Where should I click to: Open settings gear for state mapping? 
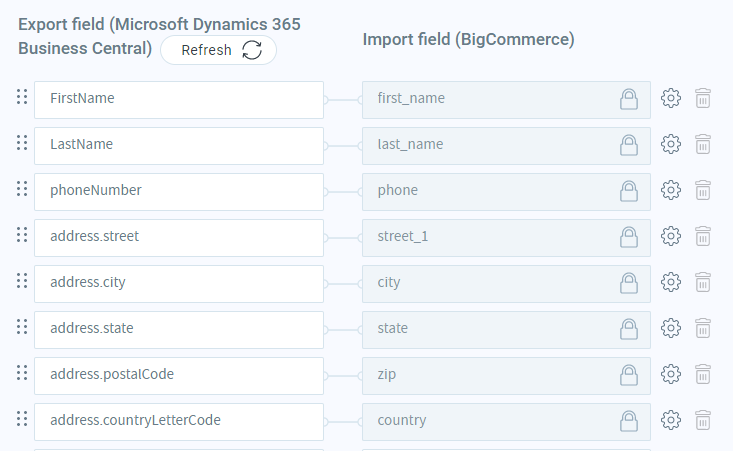tap(671, 328)
